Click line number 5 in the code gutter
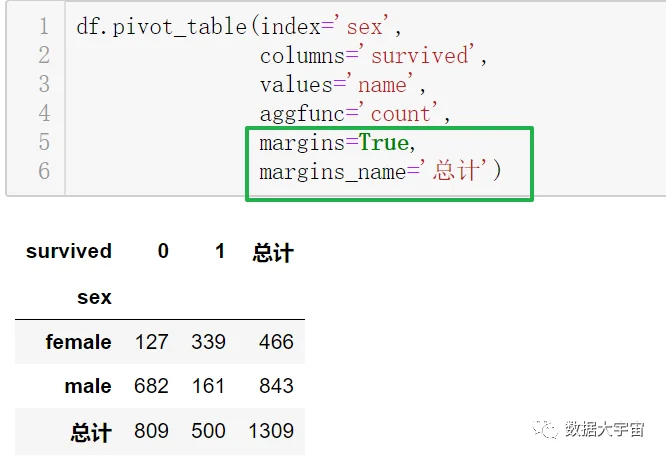The height and width of the screenshot is (458, 666). coord(44,142)
